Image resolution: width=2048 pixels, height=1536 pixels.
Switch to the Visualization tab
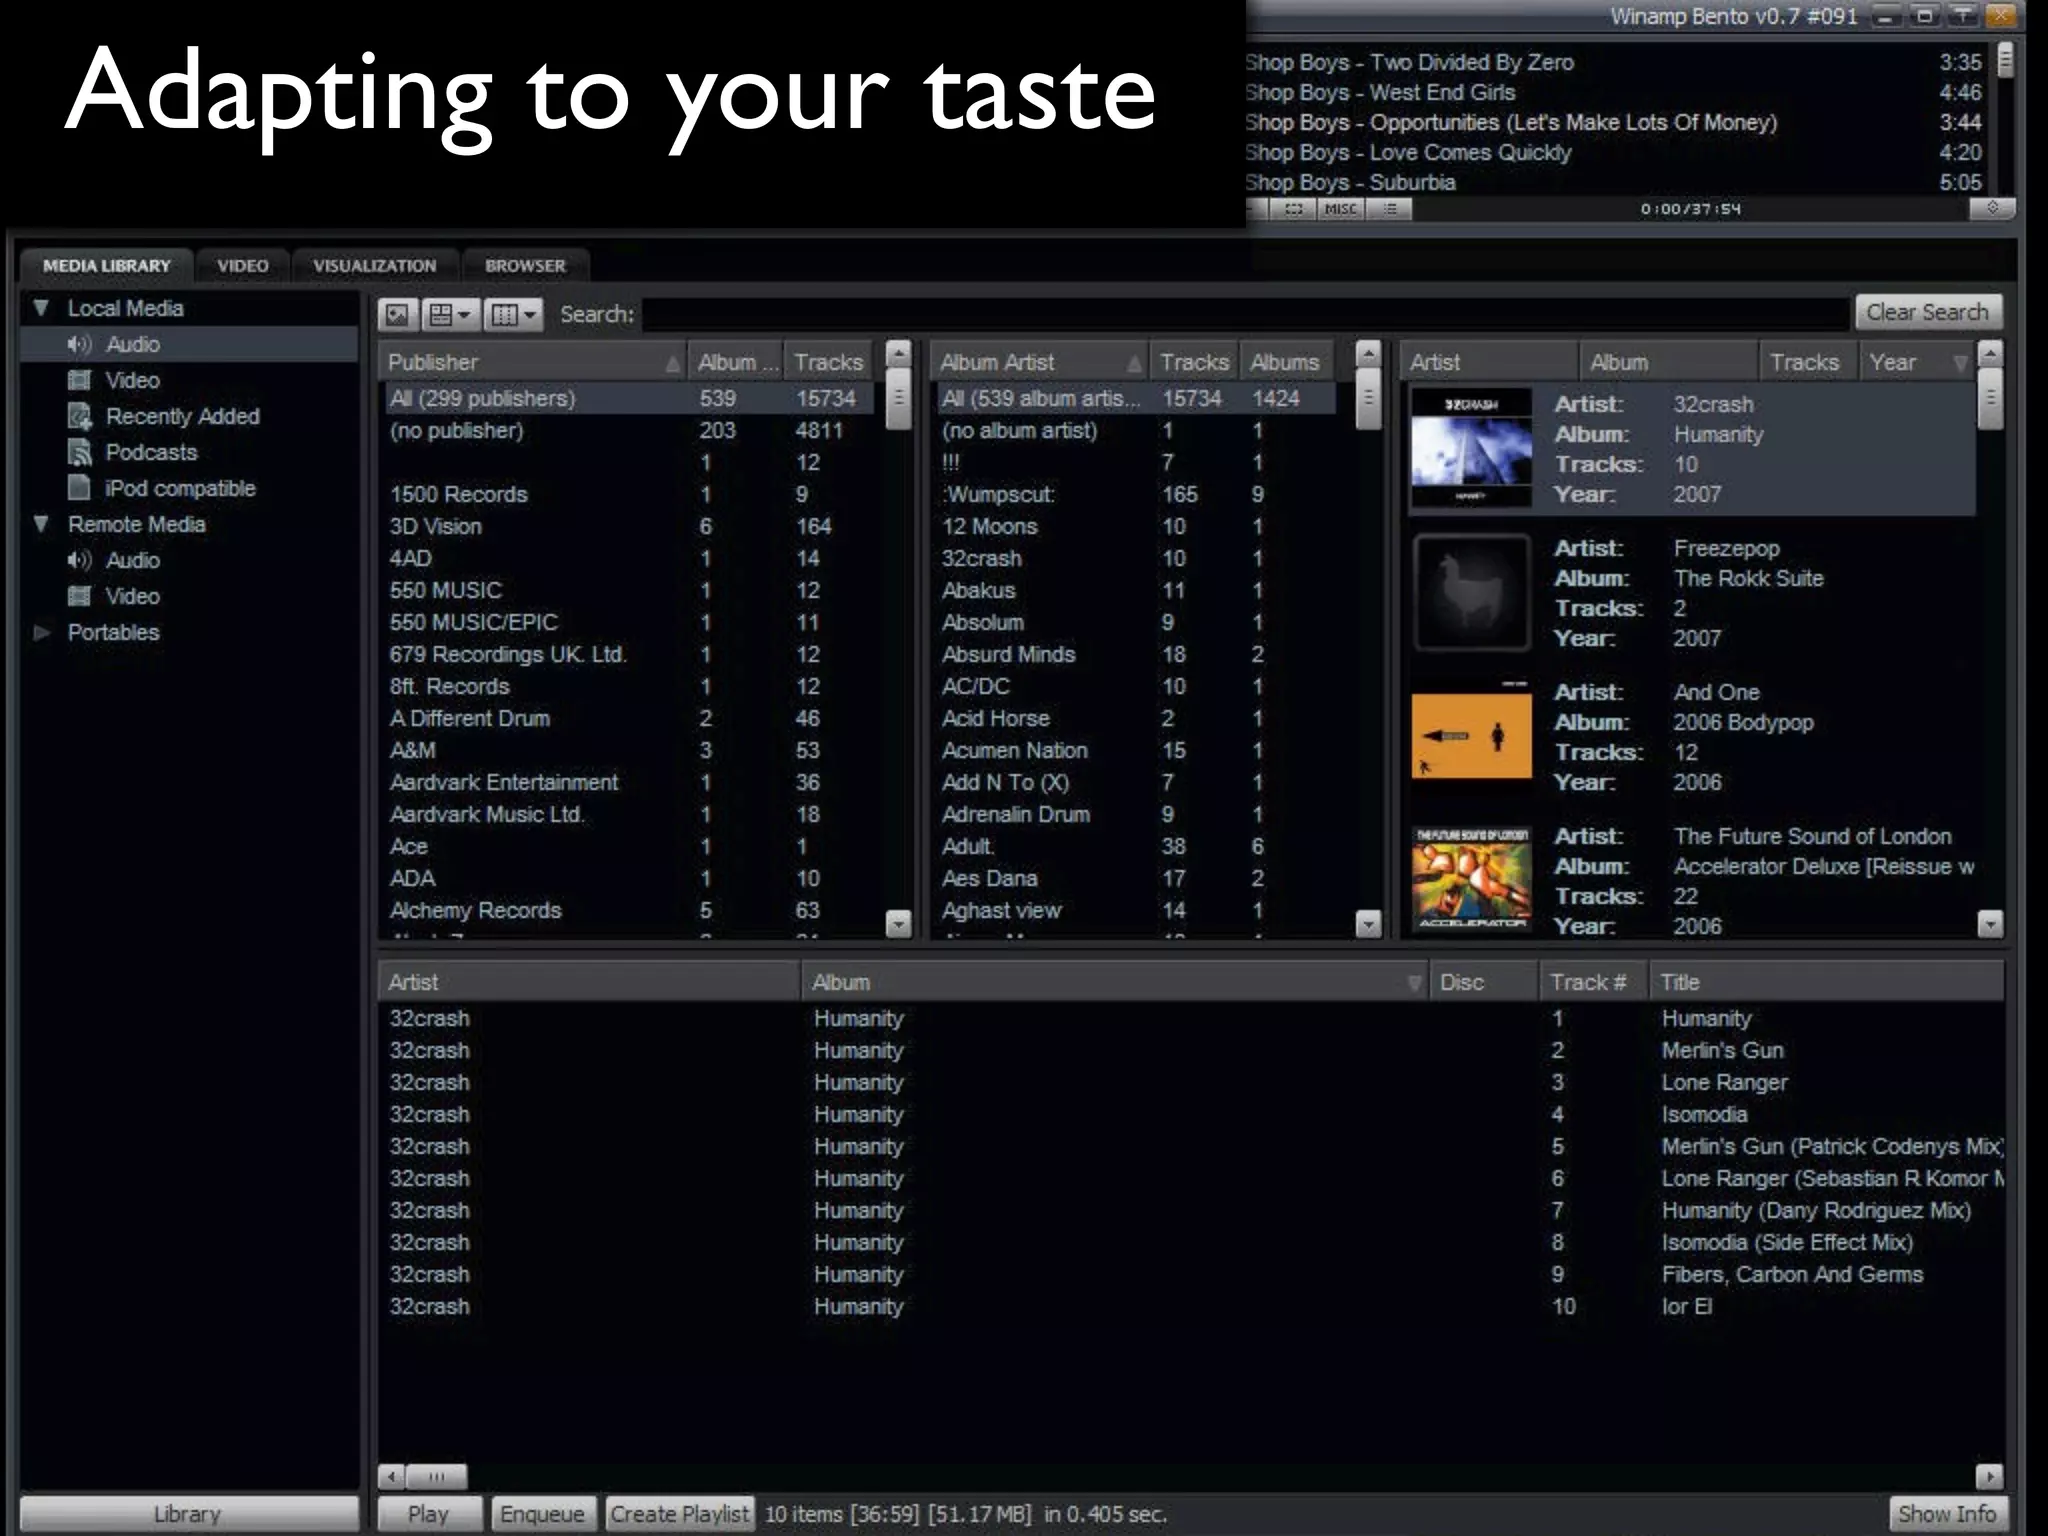click(374, 266)
